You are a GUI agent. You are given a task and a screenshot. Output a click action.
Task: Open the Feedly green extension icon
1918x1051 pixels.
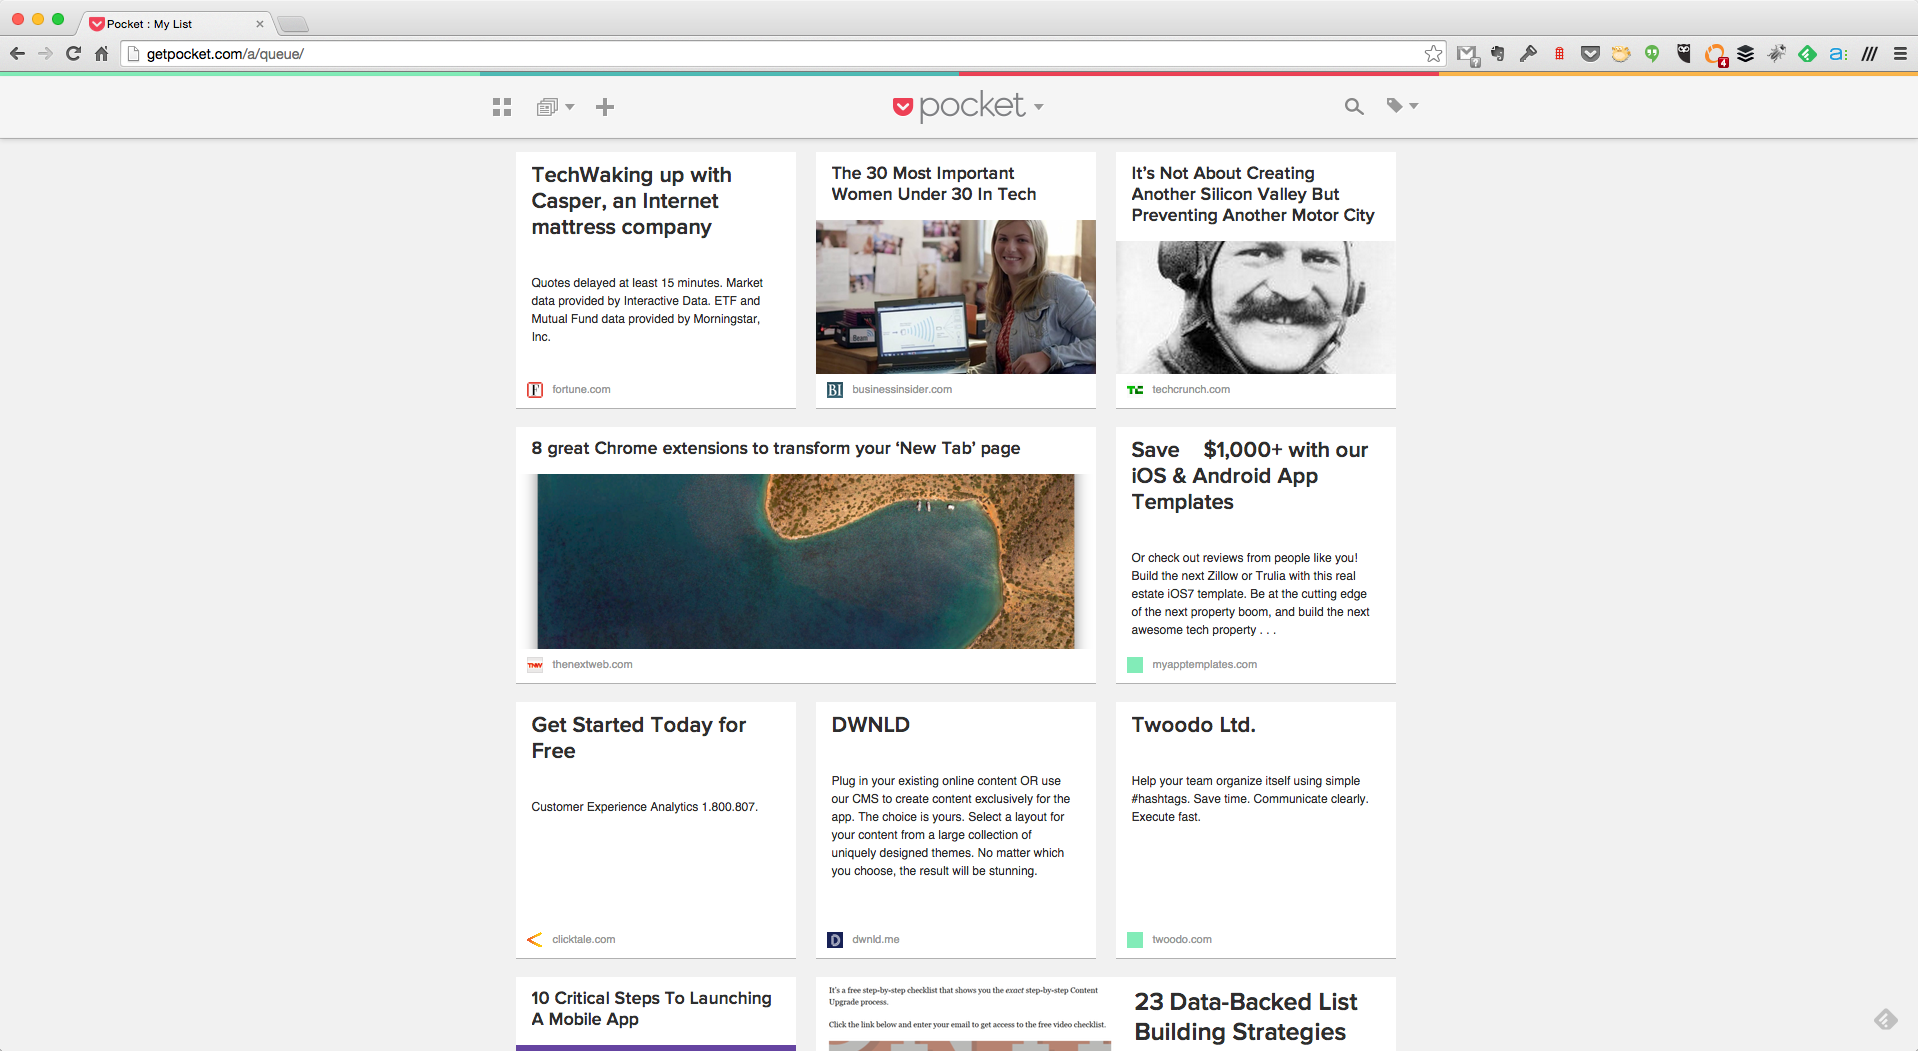pos(1807,54)
